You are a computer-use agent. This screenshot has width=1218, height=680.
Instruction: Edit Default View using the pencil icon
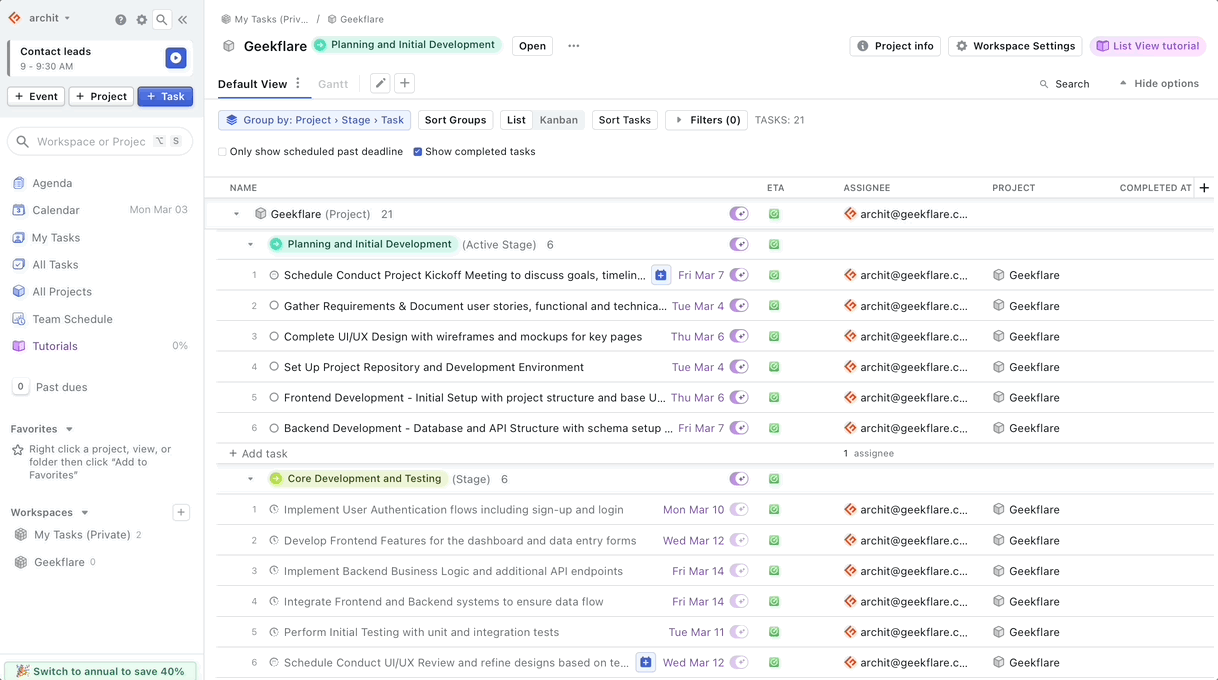380,83
